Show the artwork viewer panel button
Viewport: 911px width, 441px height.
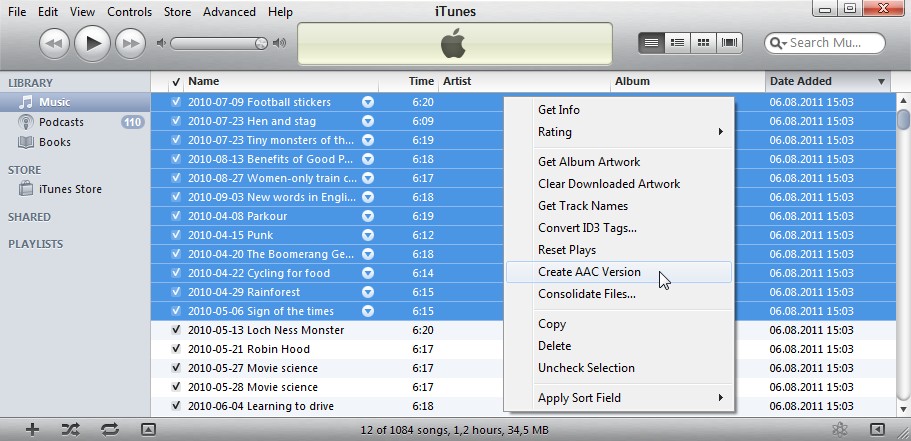click(148, 430)
